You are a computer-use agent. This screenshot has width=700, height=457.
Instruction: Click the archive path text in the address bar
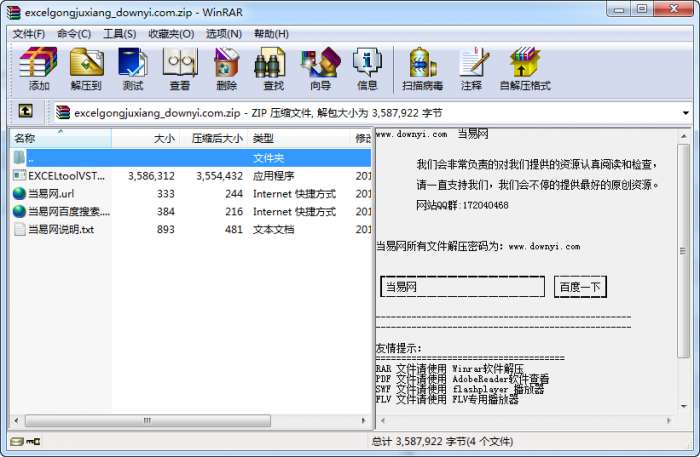[x=258, y=113]
